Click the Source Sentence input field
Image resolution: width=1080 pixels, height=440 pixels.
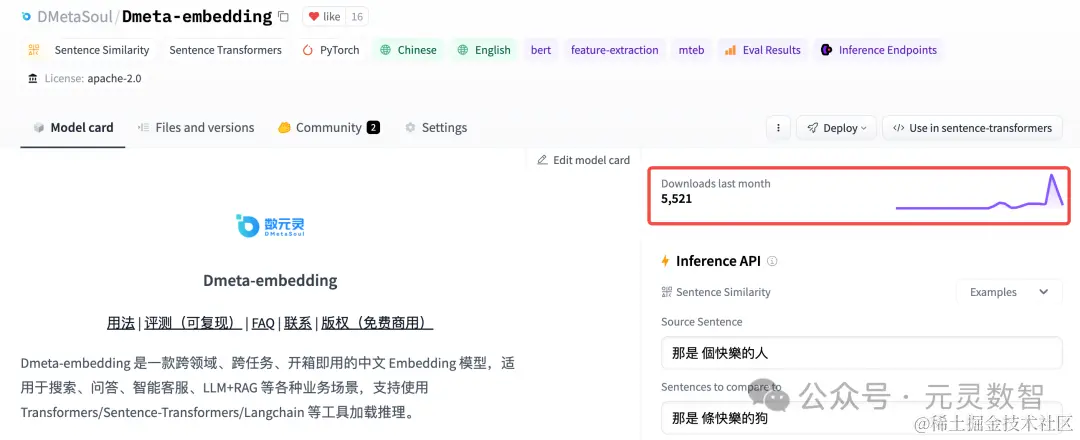tap(862, 353)
